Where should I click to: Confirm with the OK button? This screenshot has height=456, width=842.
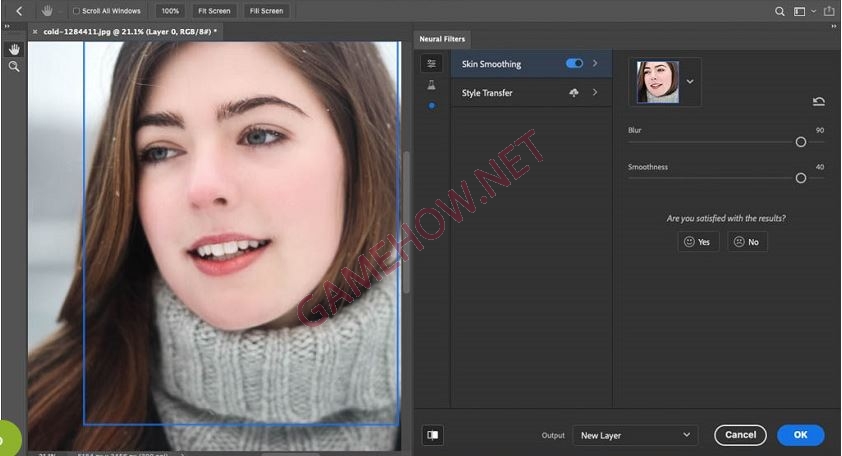point(801,435)
